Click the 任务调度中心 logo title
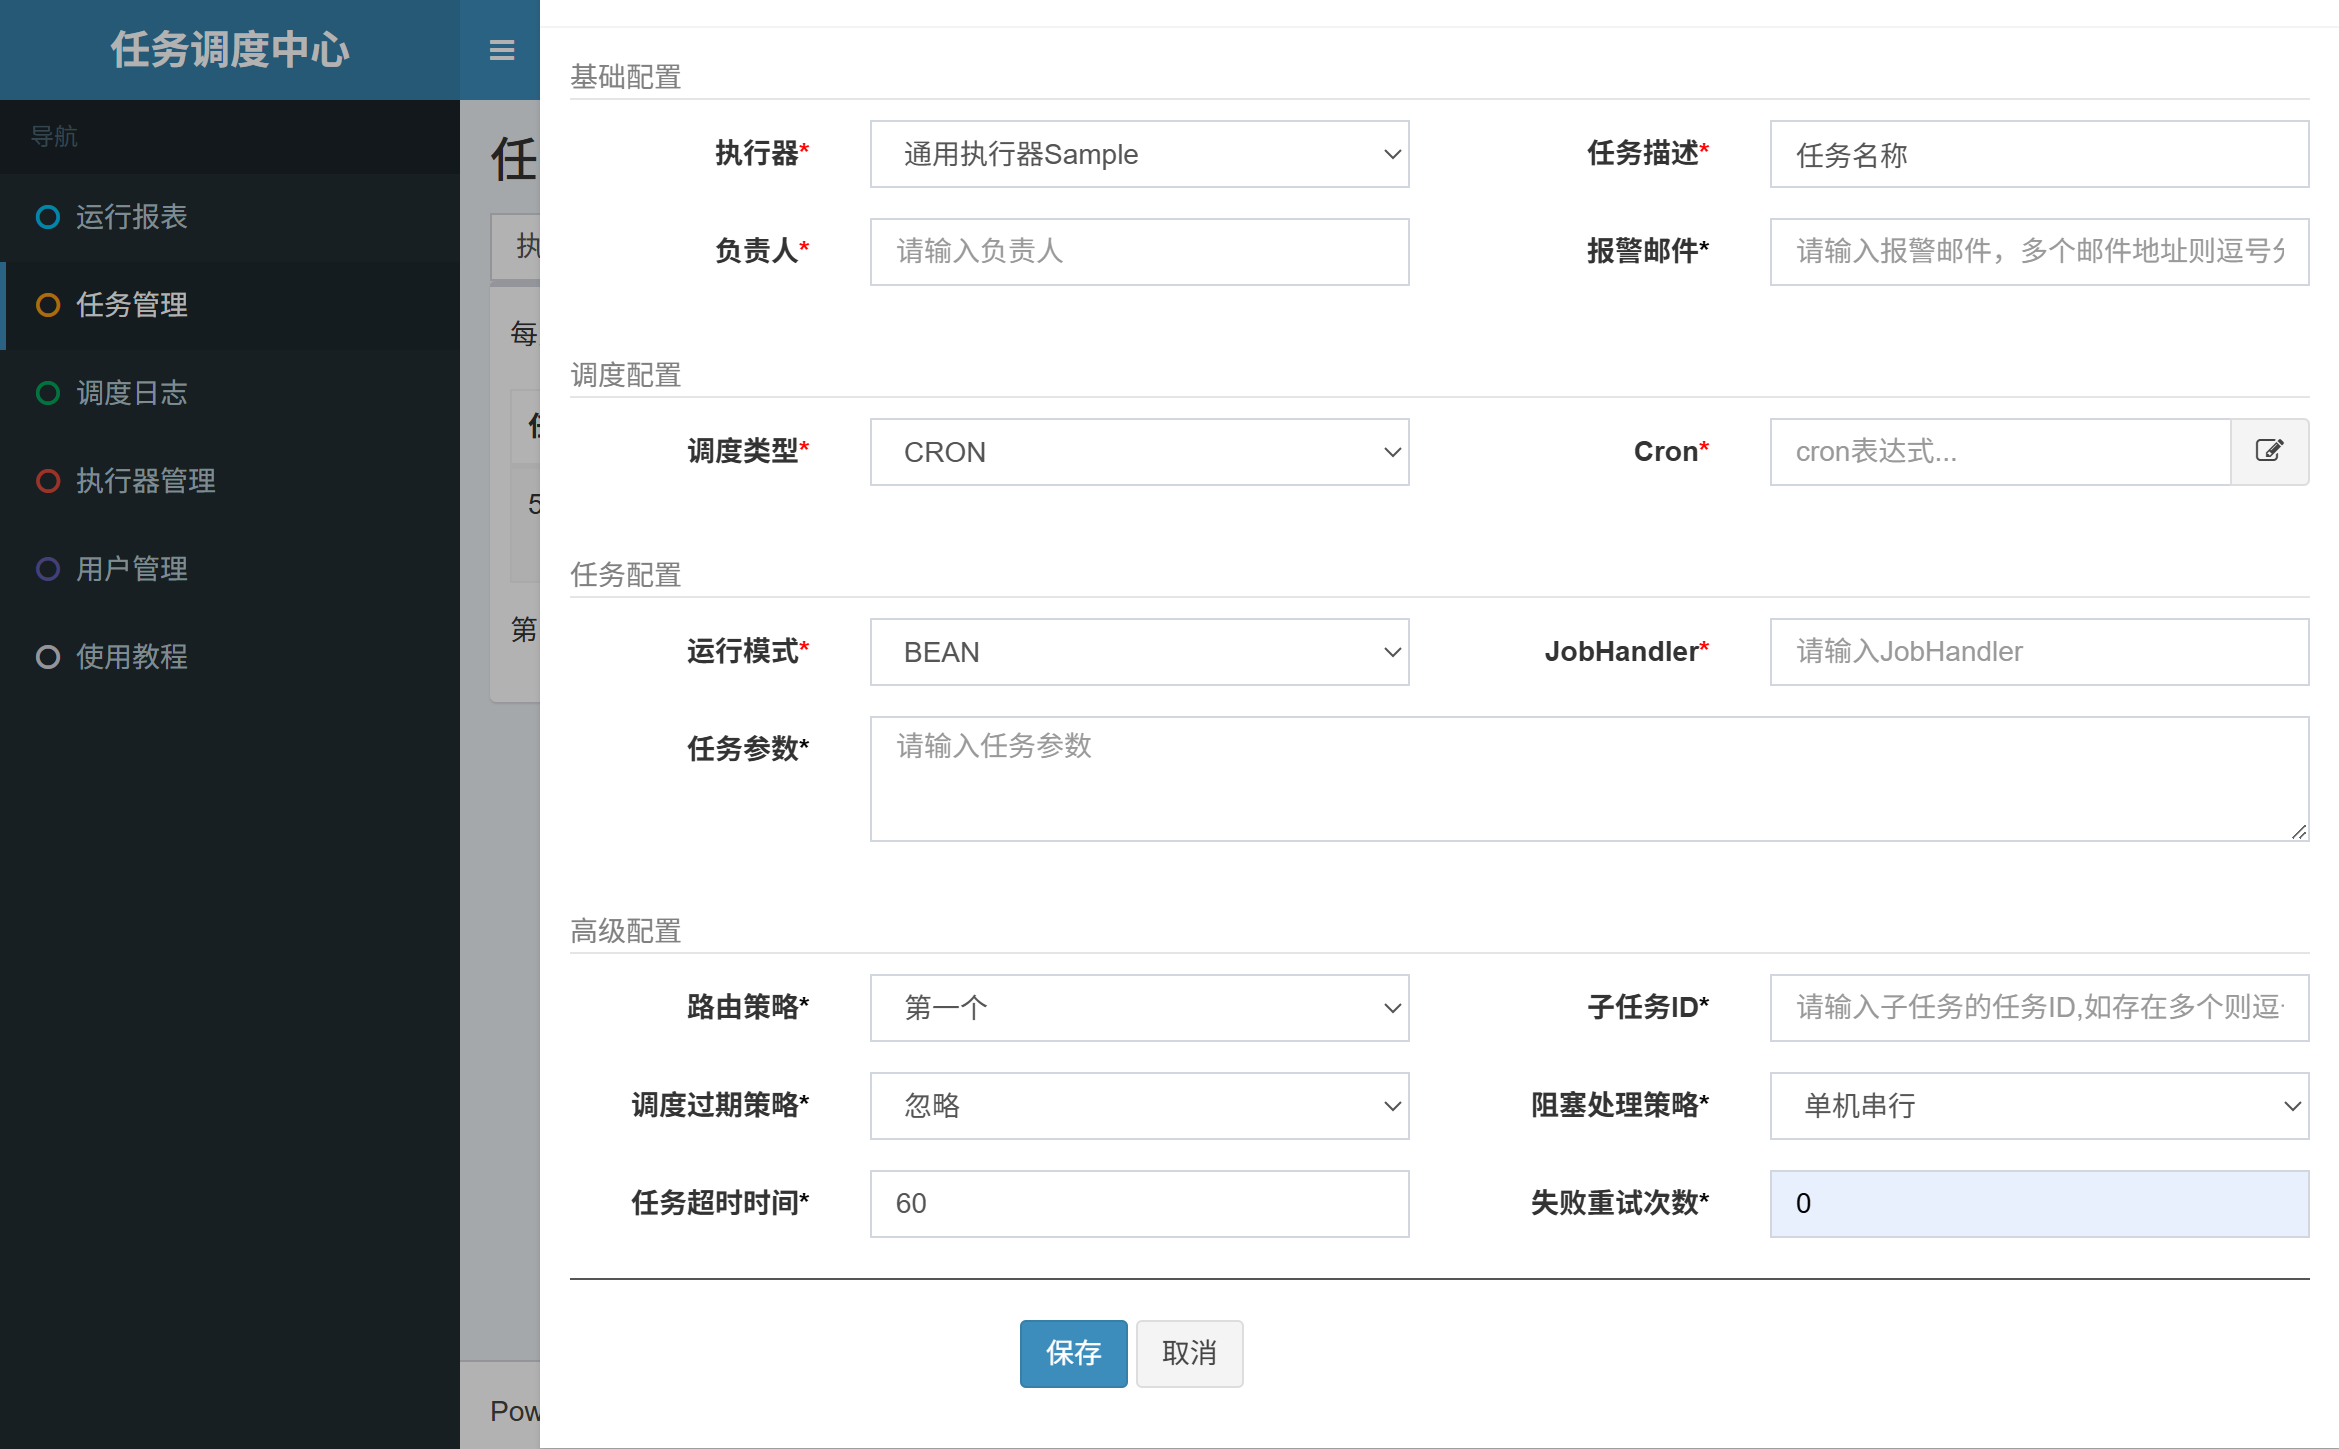 [230, 50]
